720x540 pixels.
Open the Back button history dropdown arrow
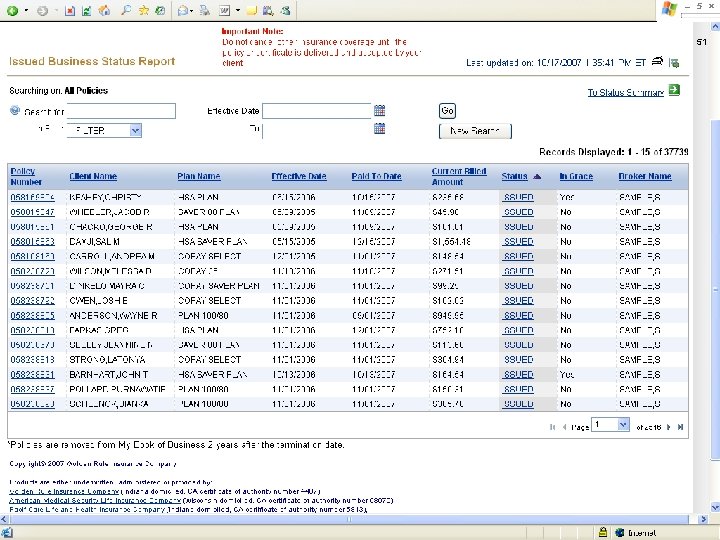pyautogui.click(x=26, y=11)
